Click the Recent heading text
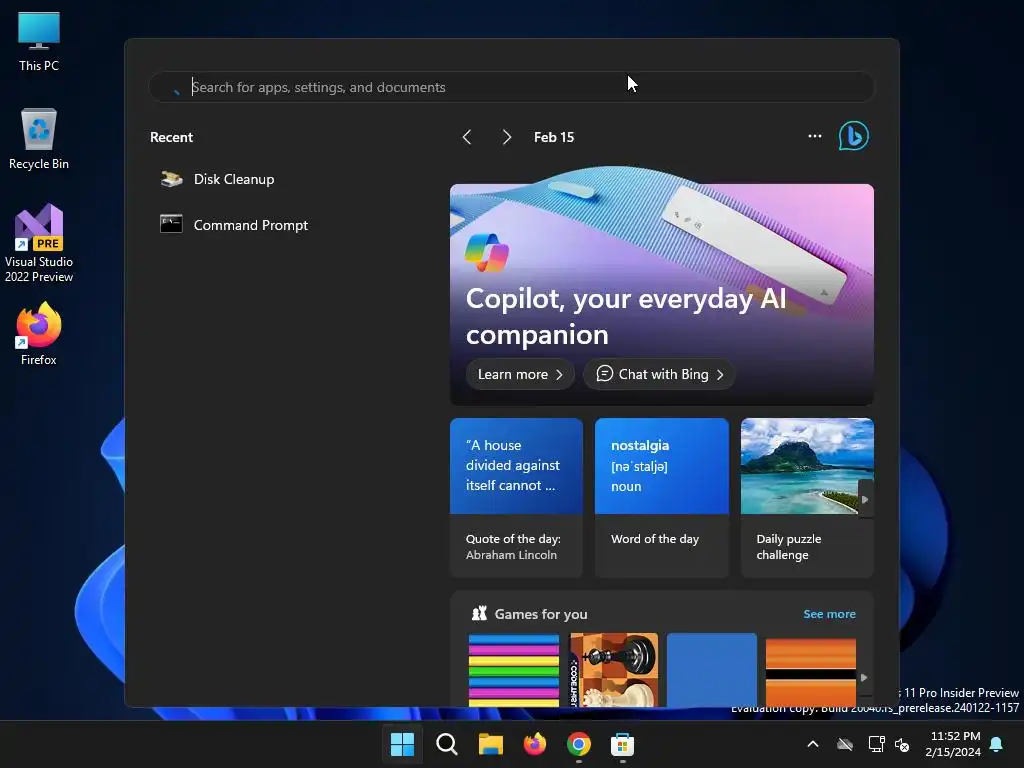 pos(171,137)
